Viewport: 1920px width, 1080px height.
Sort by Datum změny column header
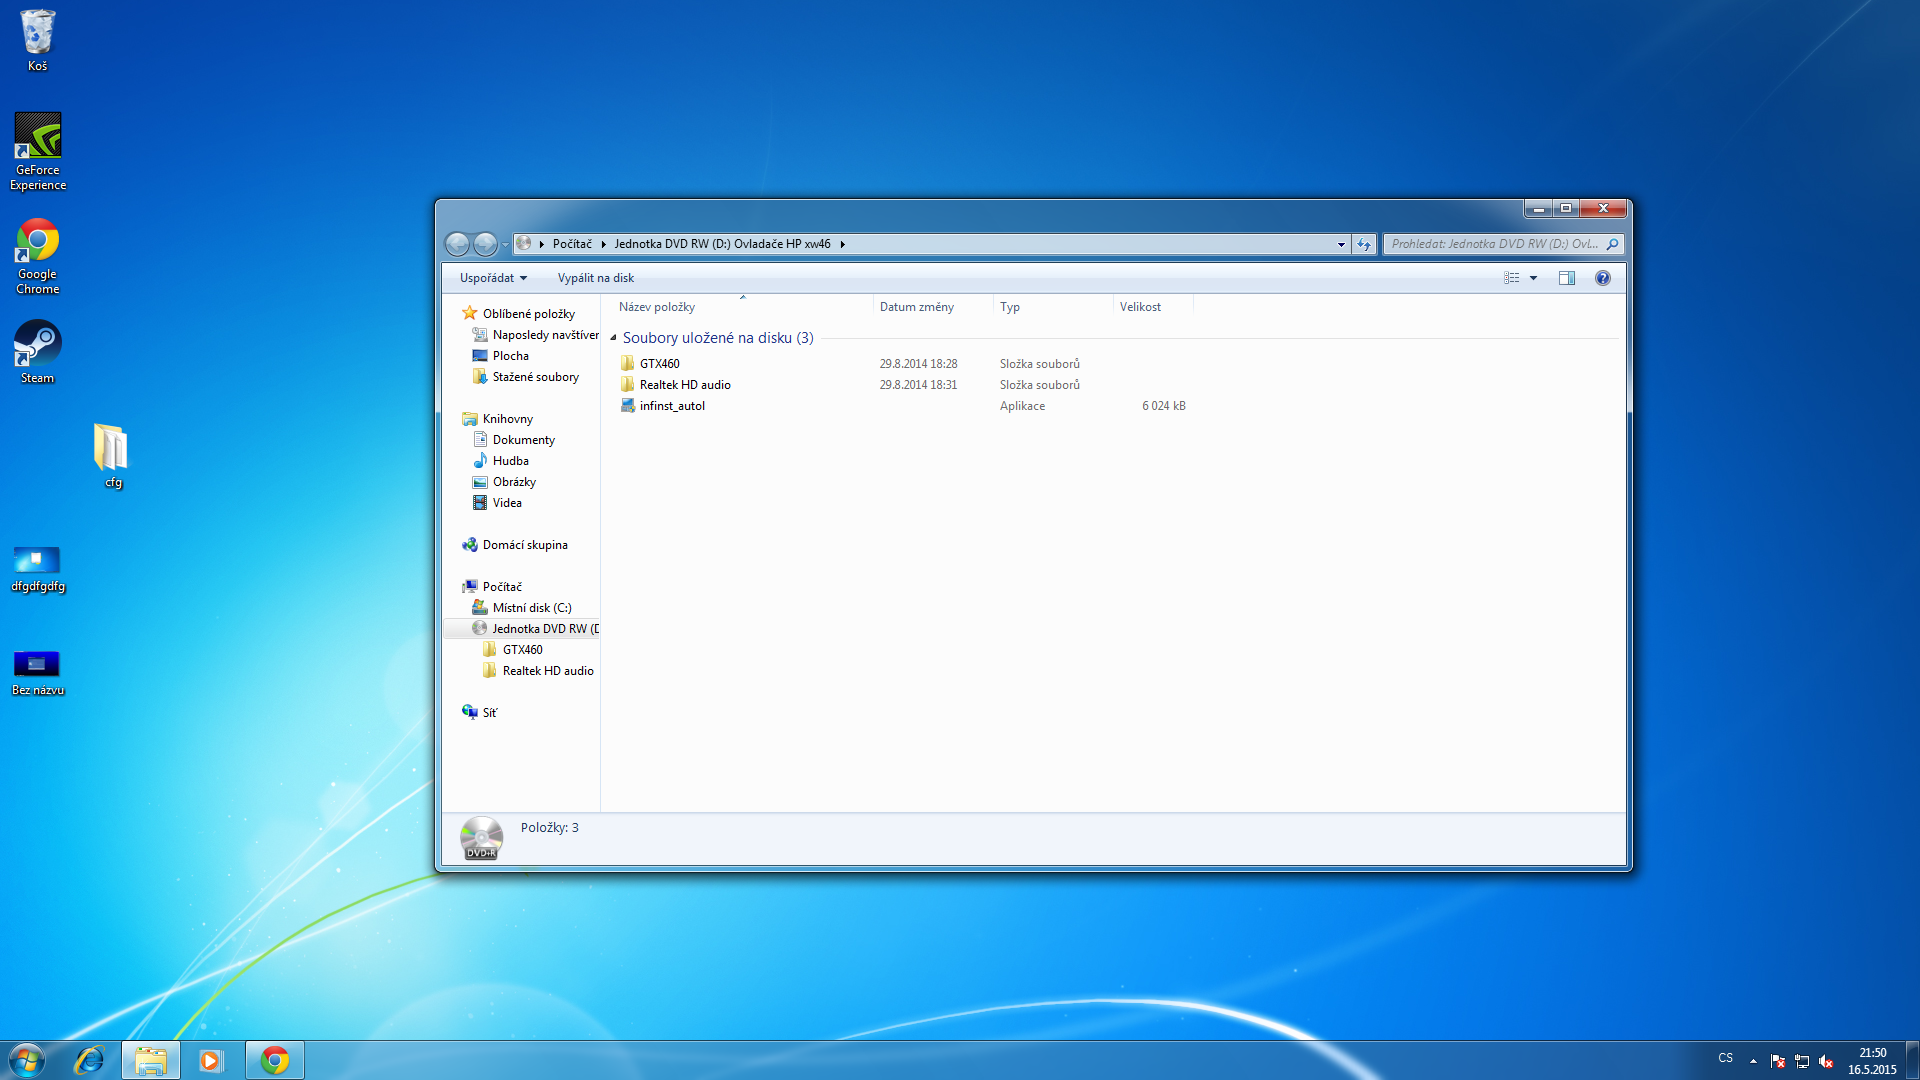(916, 307)
